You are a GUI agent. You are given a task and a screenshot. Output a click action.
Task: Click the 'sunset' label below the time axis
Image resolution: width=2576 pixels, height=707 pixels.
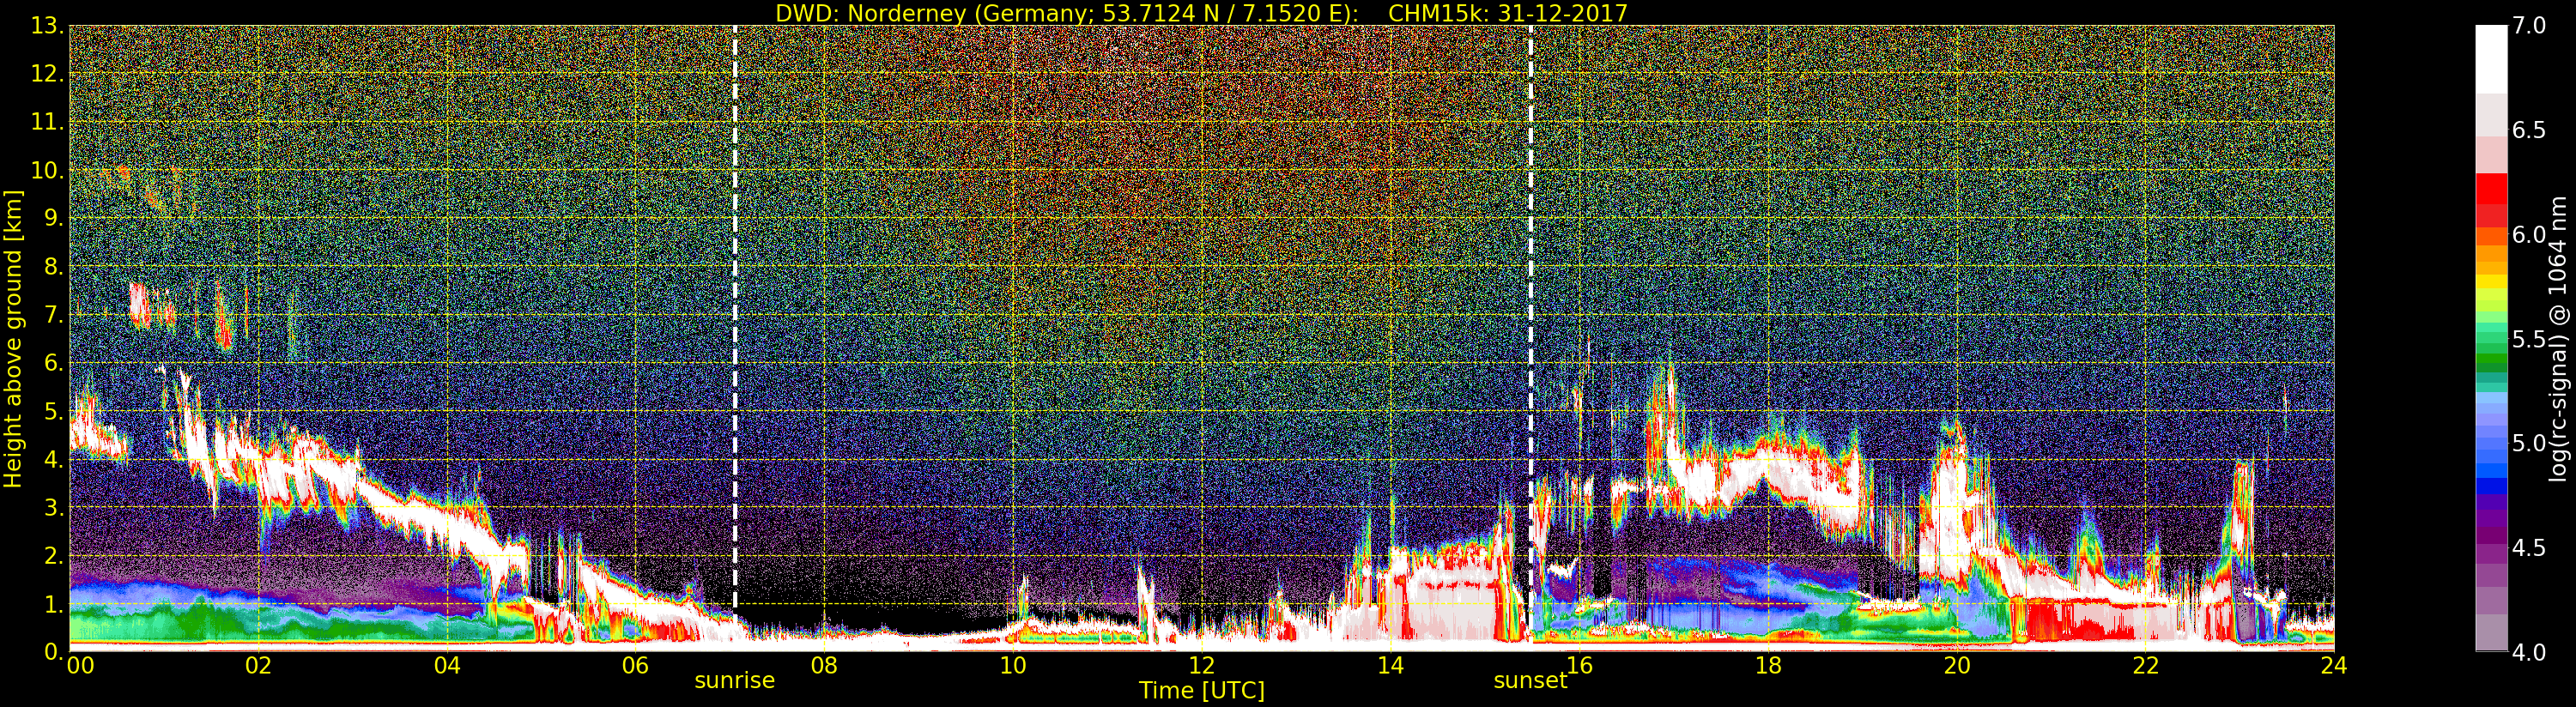(x=1530, y=680)
